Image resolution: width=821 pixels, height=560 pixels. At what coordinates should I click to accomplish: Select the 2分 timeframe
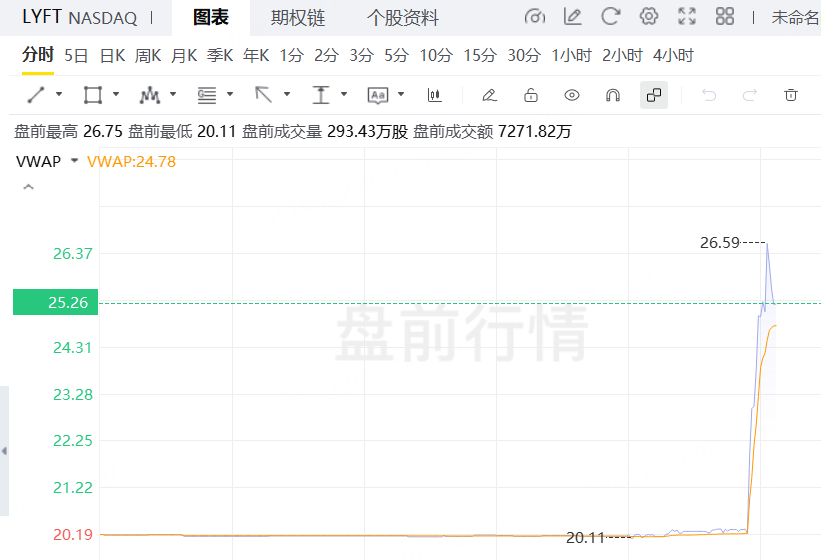tap(327, 55)
